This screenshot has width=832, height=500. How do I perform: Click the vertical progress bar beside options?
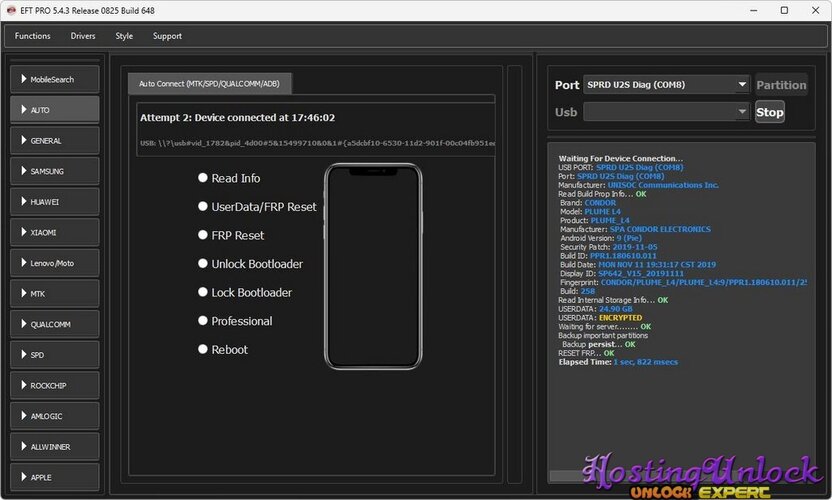pos(515,274)
